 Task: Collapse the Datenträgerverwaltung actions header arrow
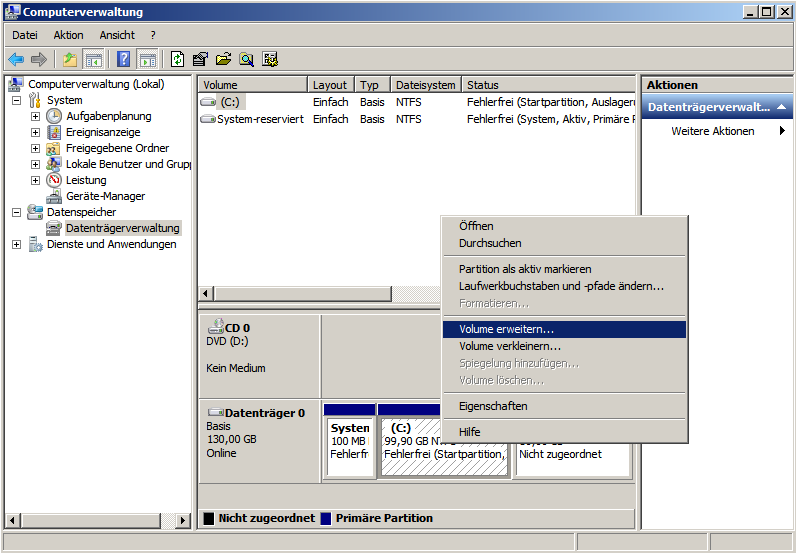[x=781, y=107]
